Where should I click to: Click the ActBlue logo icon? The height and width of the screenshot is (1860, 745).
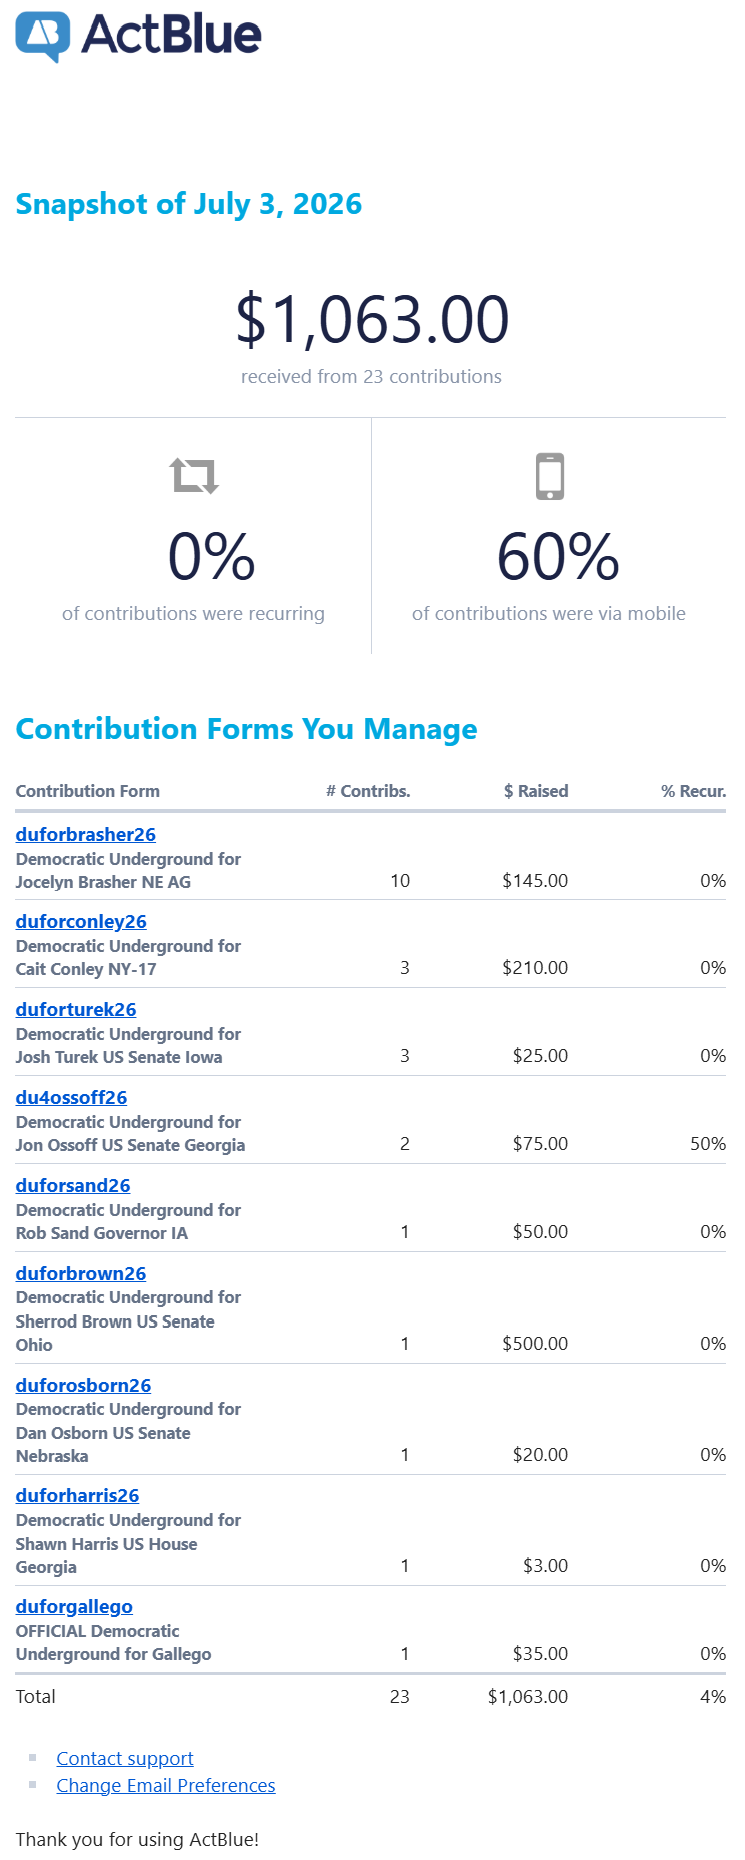[43, 37]
